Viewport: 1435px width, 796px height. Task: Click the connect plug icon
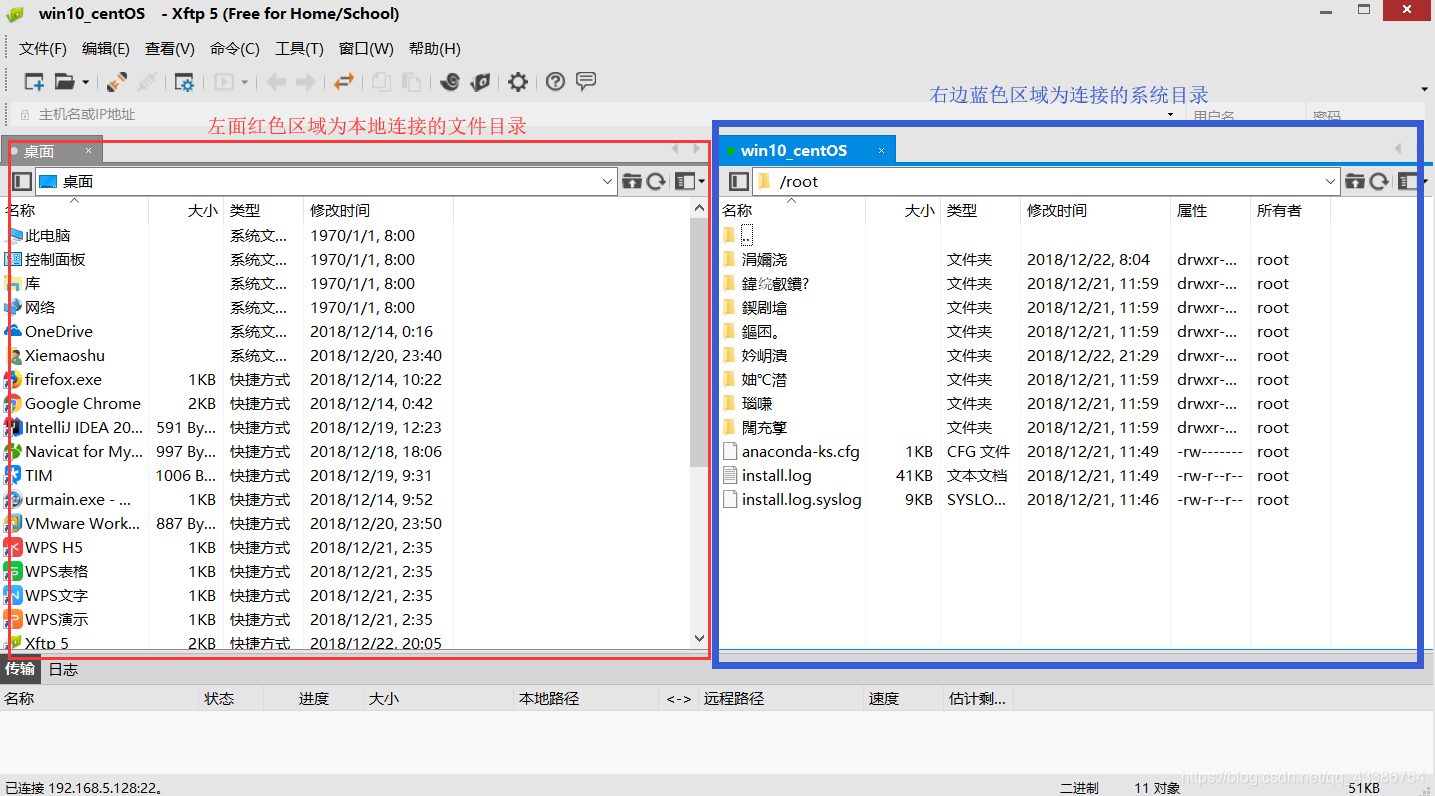117,82
